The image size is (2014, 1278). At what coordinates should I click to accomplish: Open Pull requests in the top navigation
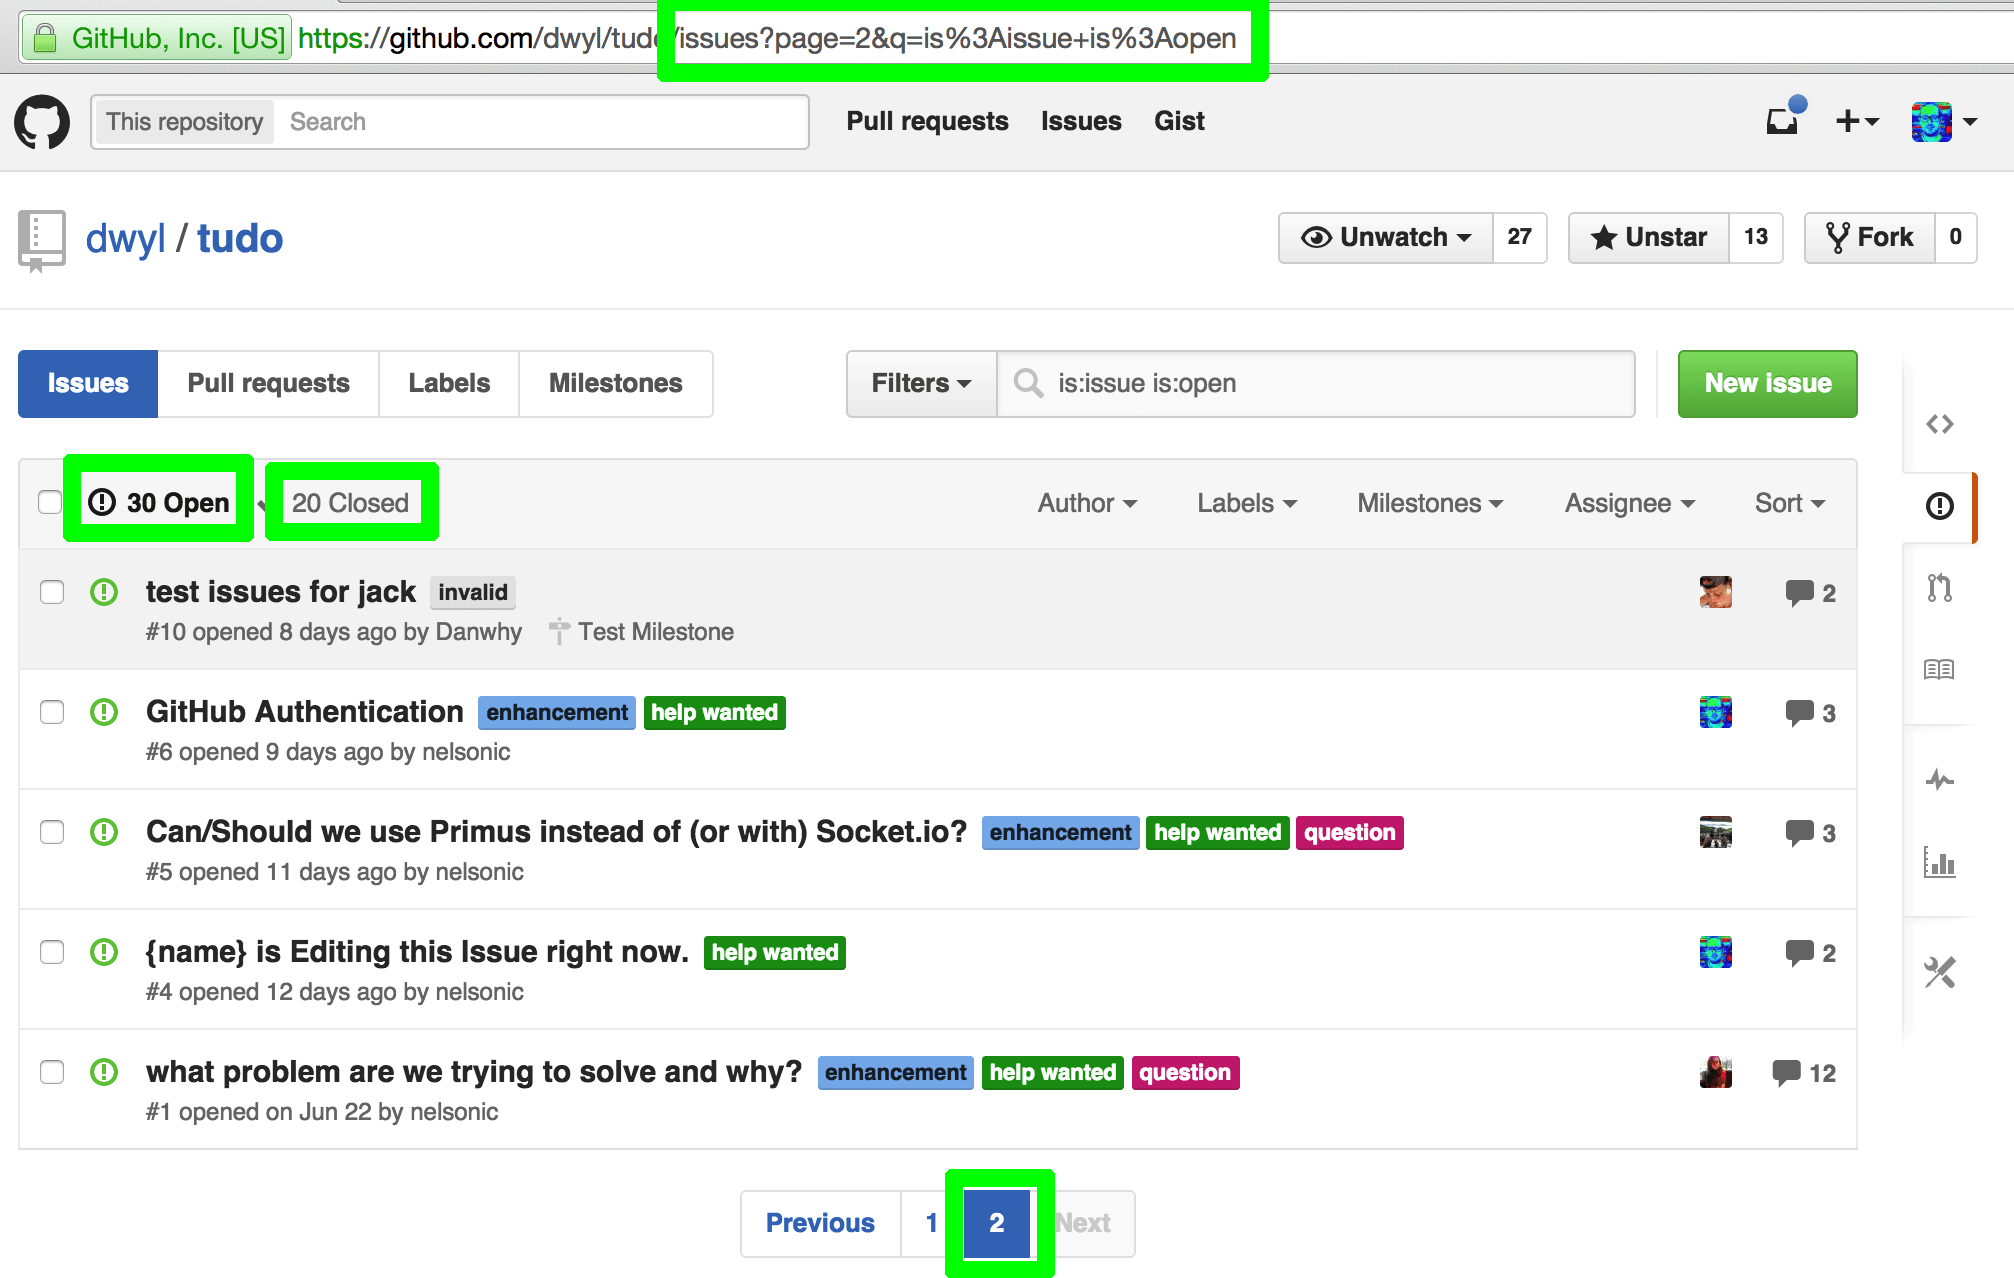(927, 121)
